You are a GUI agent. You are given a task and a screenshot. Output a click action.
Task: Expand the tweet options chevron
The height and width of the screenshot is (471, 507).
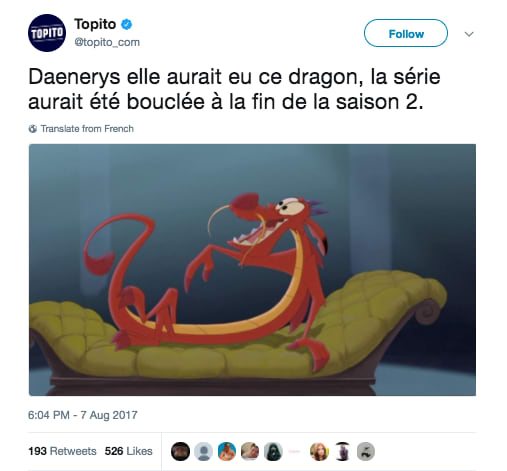click(469, 34)
